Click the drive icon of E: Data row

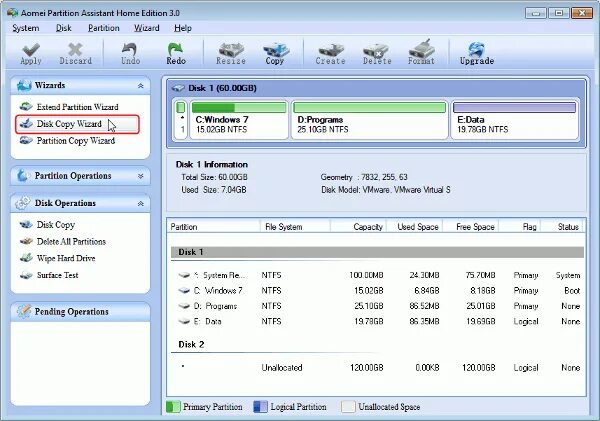pyautogui.click(x=184, y=321)
